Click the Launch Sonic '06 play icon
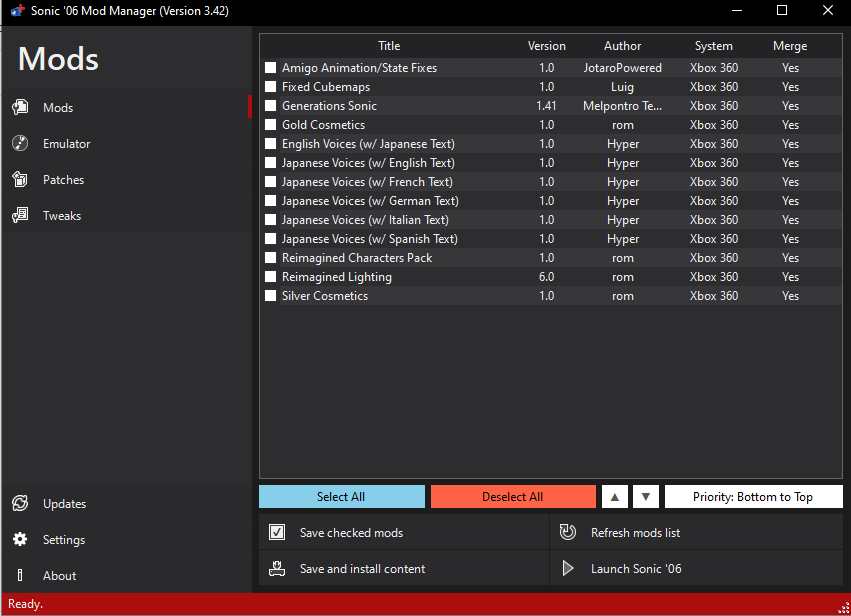Screen dimensions: 851x616 coord(568,568)
